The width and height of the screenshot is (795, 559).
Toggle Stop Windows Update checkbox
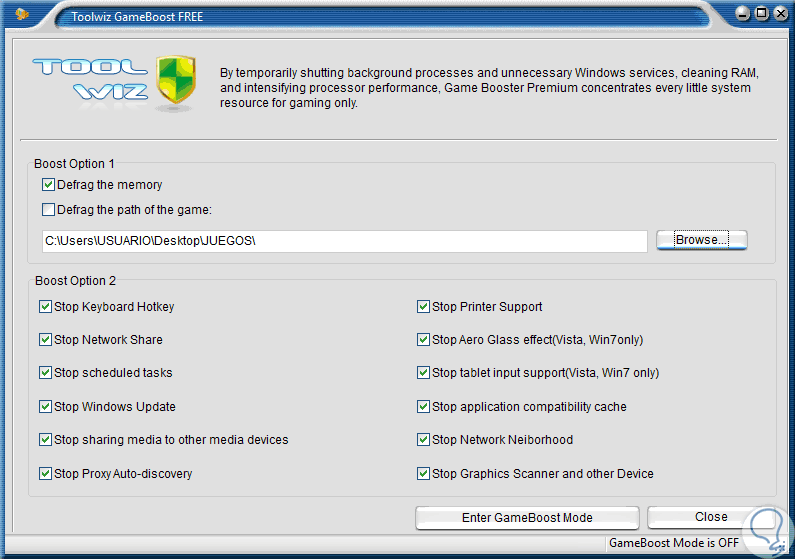click(x=45, y=406)
